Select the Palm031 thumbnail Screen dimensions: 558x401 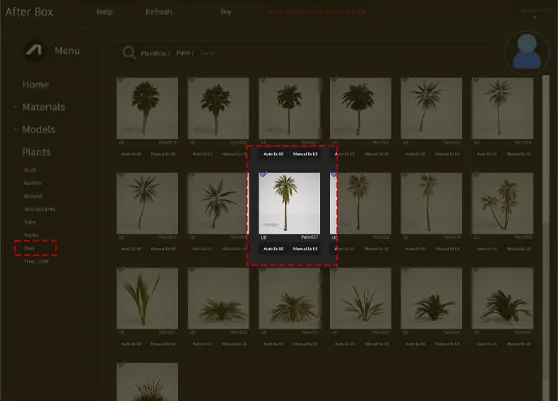(147, 299)
